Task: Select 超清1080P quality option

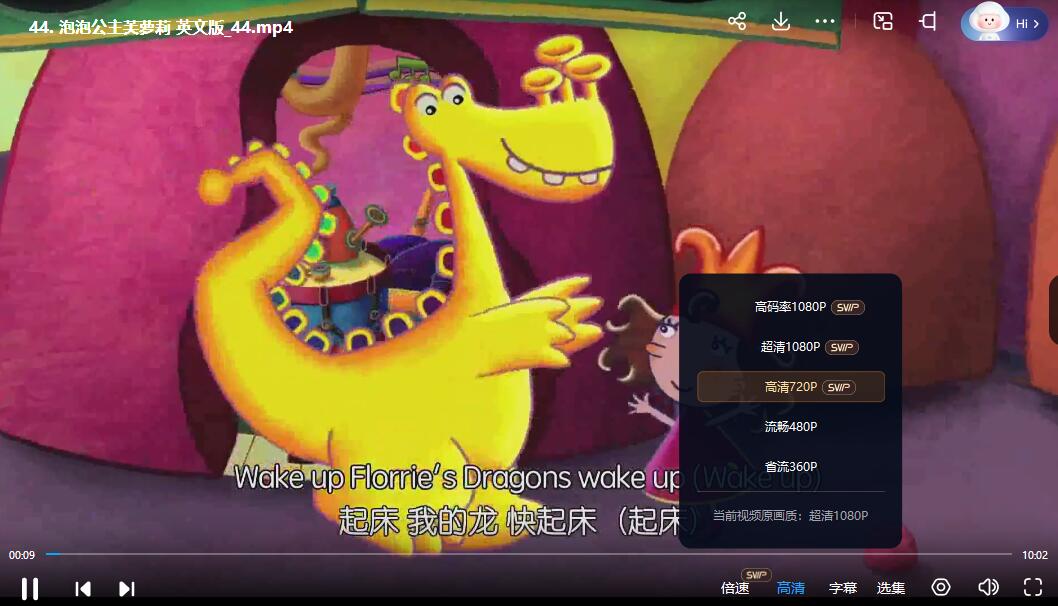Action: (790, 347)
